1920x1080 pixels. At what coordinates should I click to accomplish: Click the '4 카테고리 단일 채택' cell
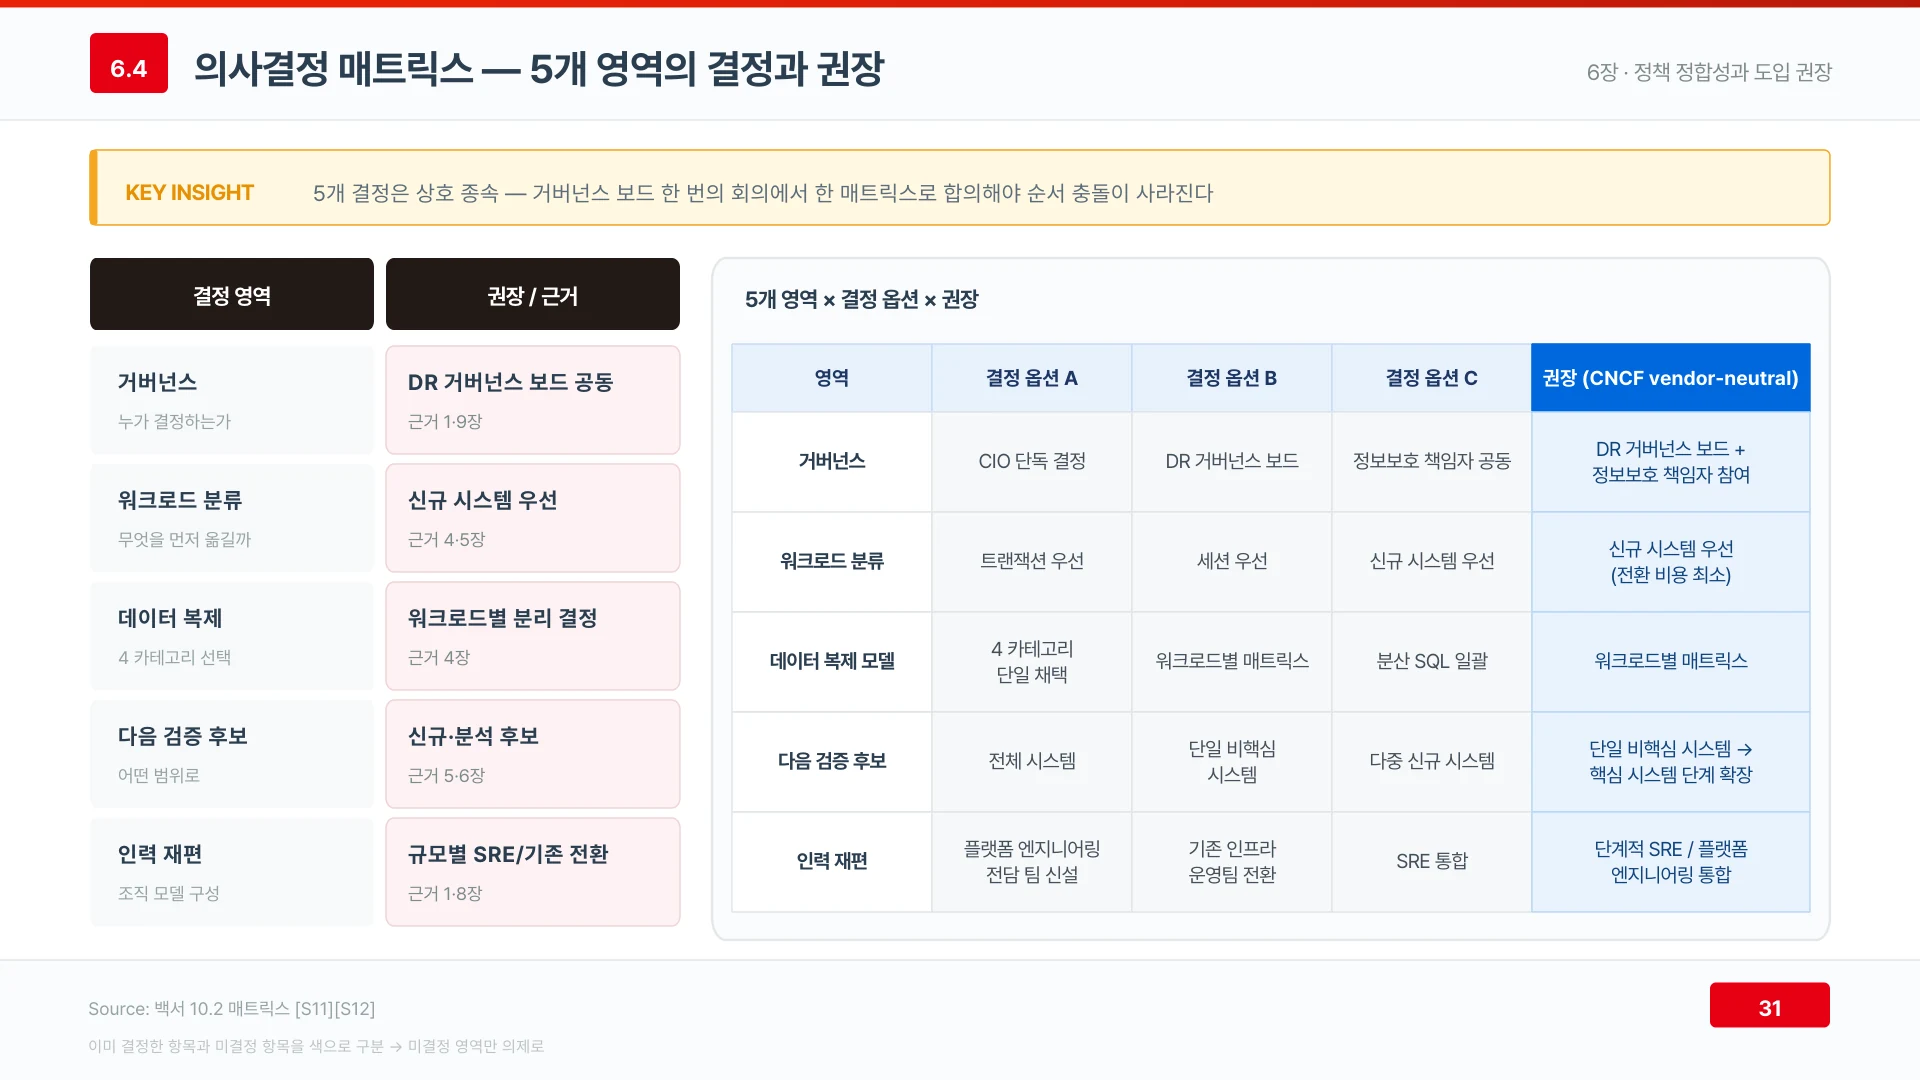tap(1032, 662)
